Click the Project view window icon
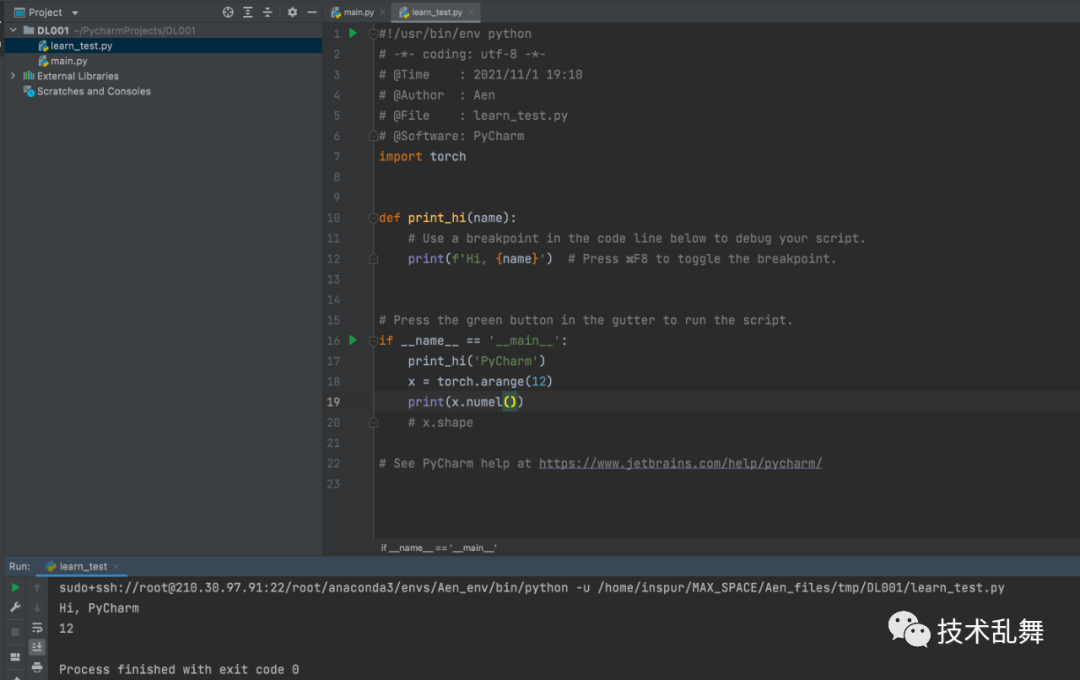Screen dimensions: 1080x680 19,12
